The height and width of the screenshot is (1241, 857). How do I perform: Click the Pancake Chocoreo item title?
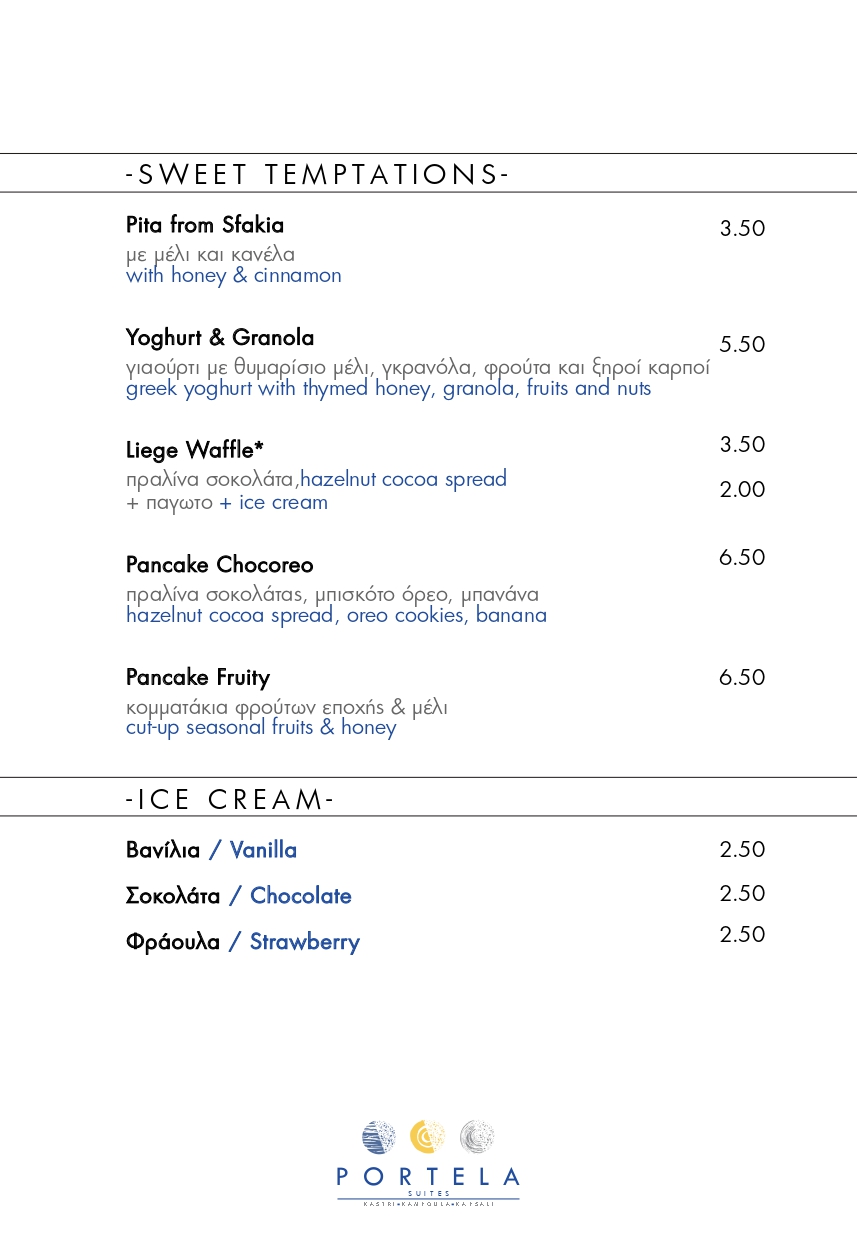click(220, 565)
